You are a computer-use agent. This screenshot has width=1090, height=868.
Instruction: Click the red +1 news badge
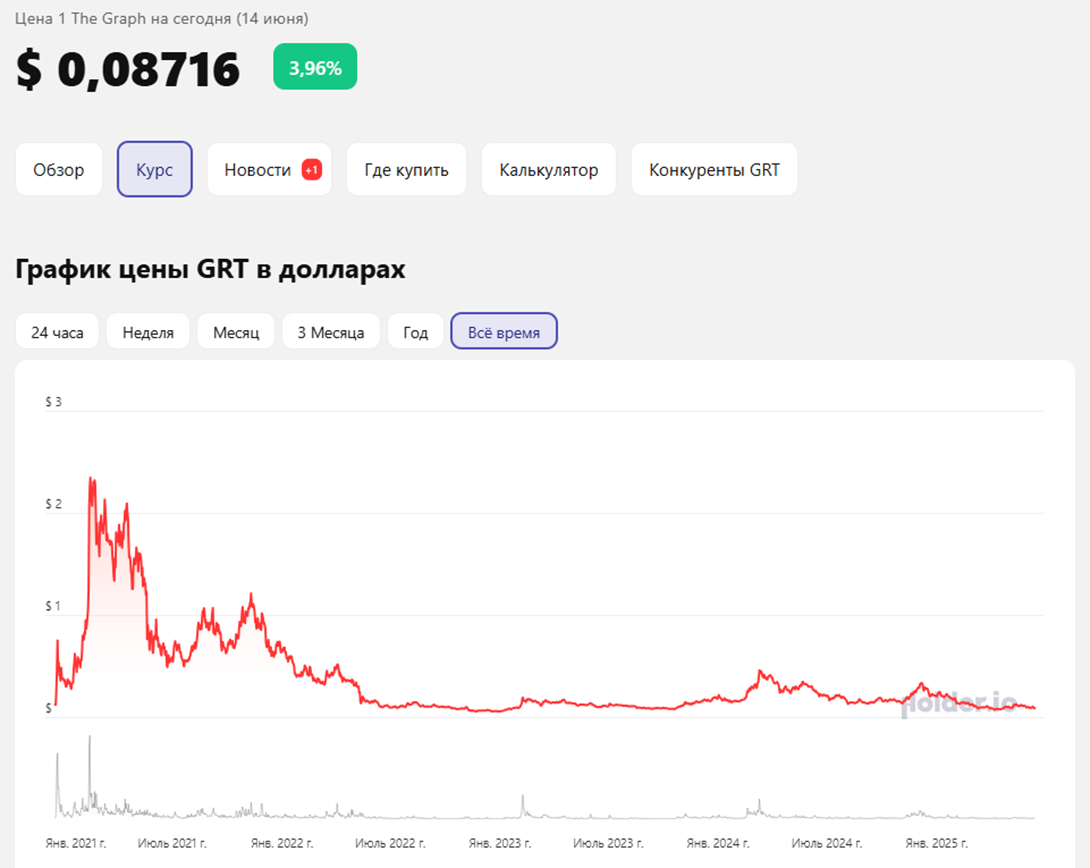coord(311,170)
